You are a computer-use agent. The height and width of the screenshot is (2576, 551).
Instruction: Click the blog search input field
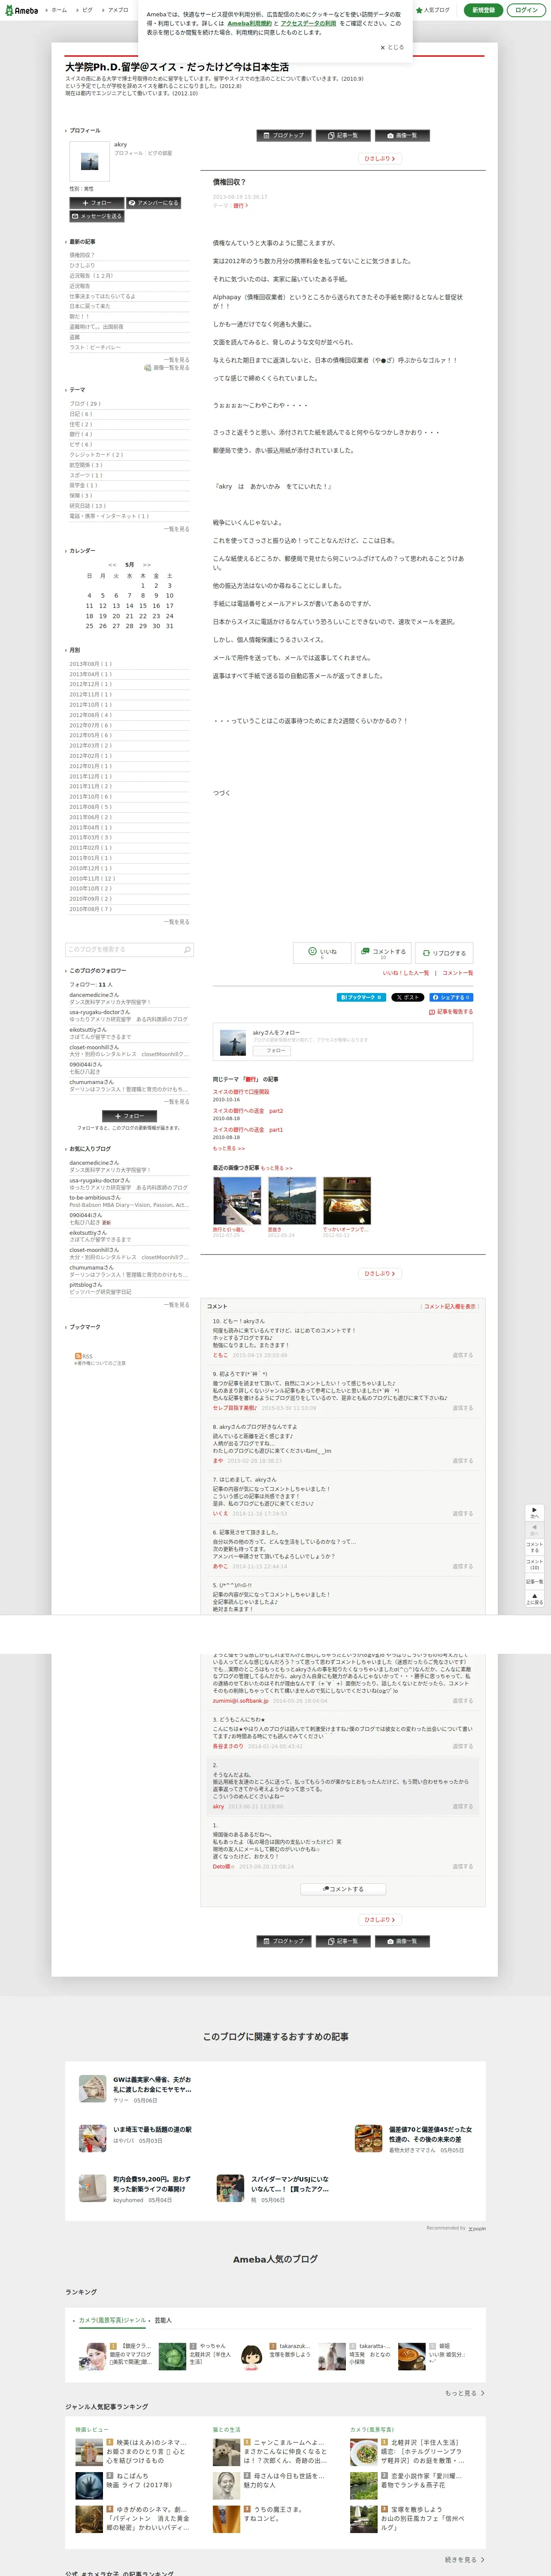point(124,950)
